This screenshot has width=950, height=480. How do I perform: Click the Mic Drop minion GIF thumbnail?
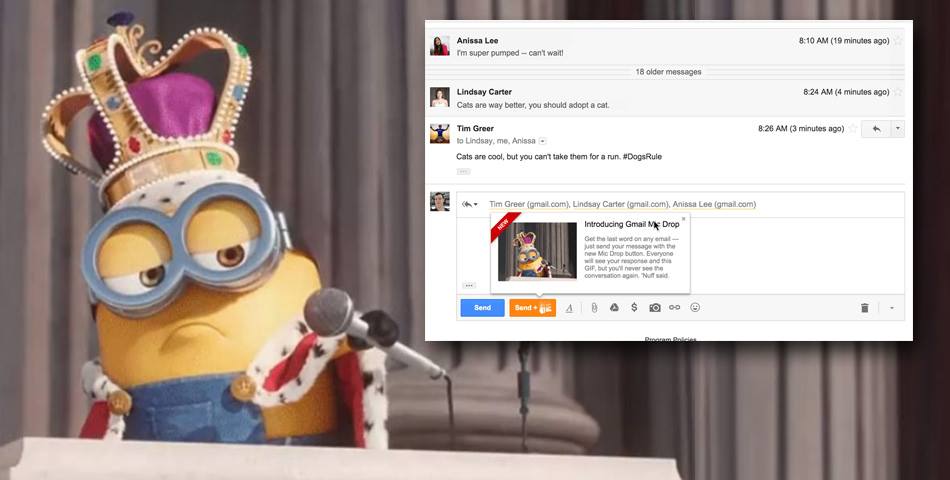[537, 251]
